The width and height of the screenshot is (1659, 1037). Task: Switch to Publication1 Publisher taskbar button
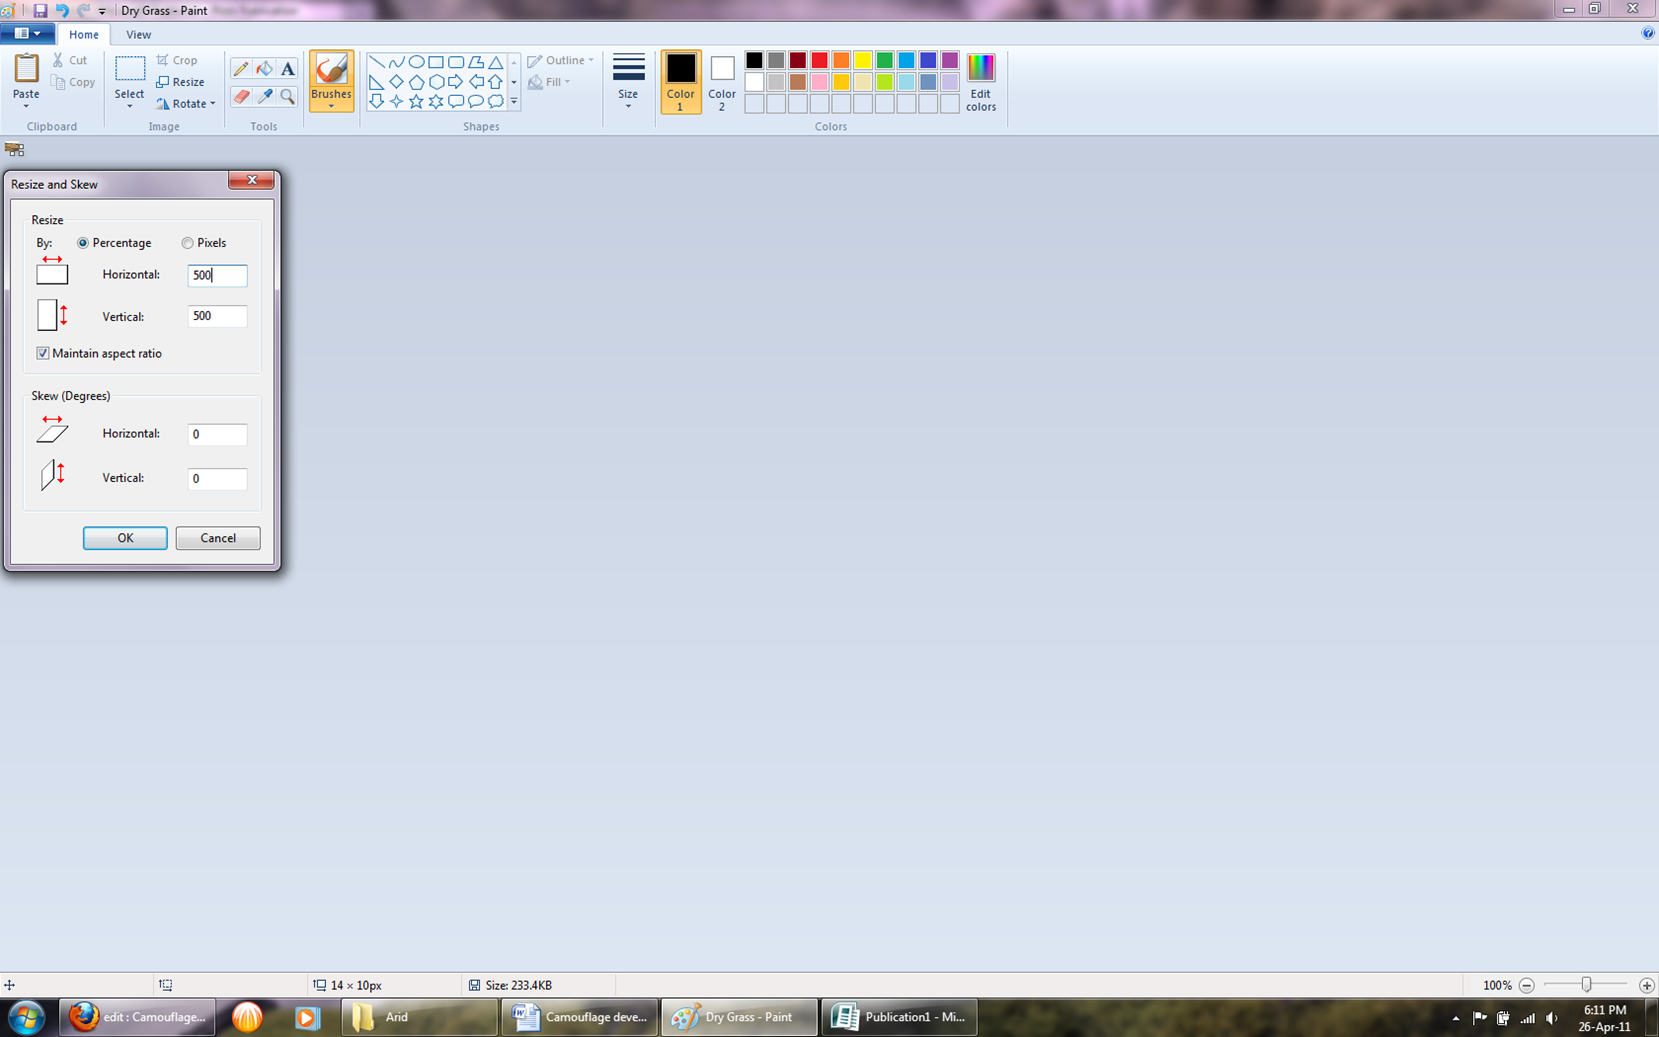899,1017
